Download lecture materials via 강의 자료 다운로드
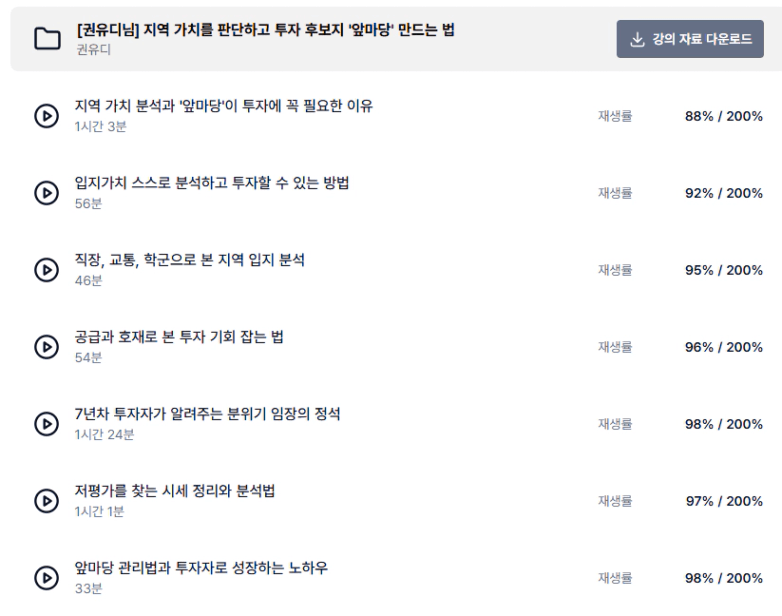The image size is (782, 616). click(690, 39)
